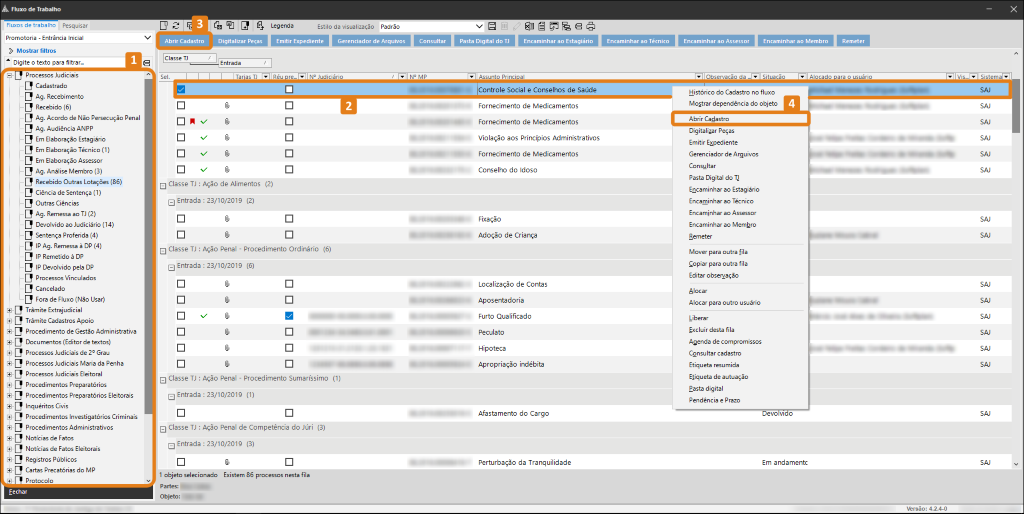The height and width of the screenshot is (514, 1024).
Task: Select Recebido Outras Lotações (86) tree item
Action: [x=78, y=182]
